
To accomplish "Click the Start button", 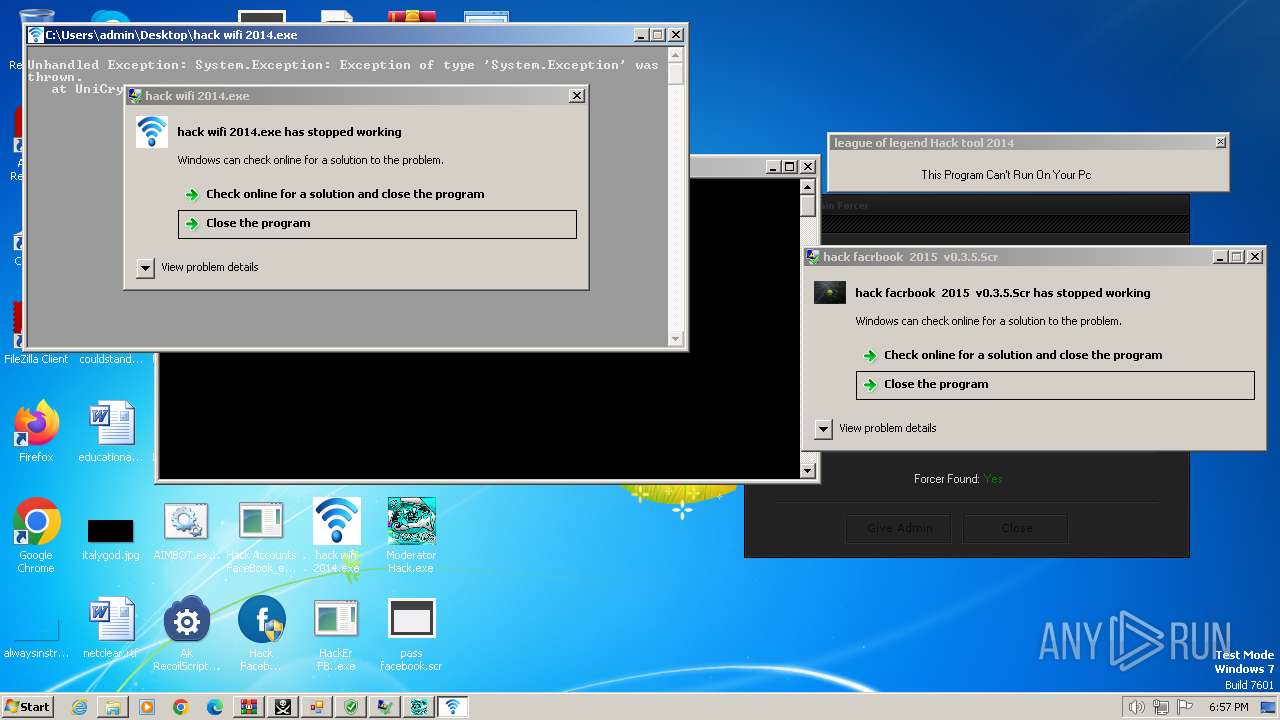I will [27, 707].
